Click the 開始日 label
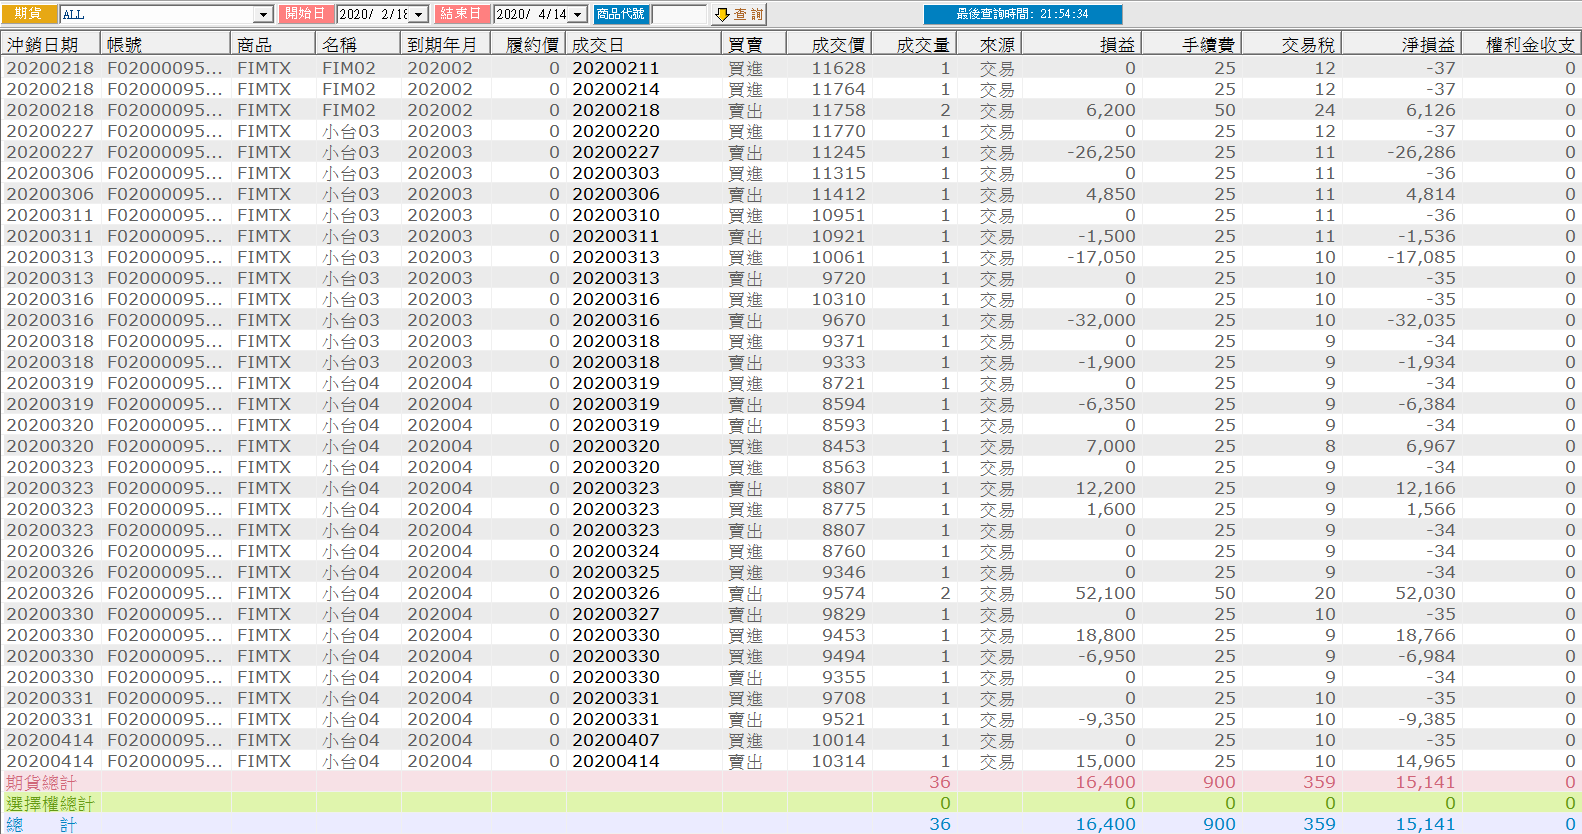 [305, 14]
